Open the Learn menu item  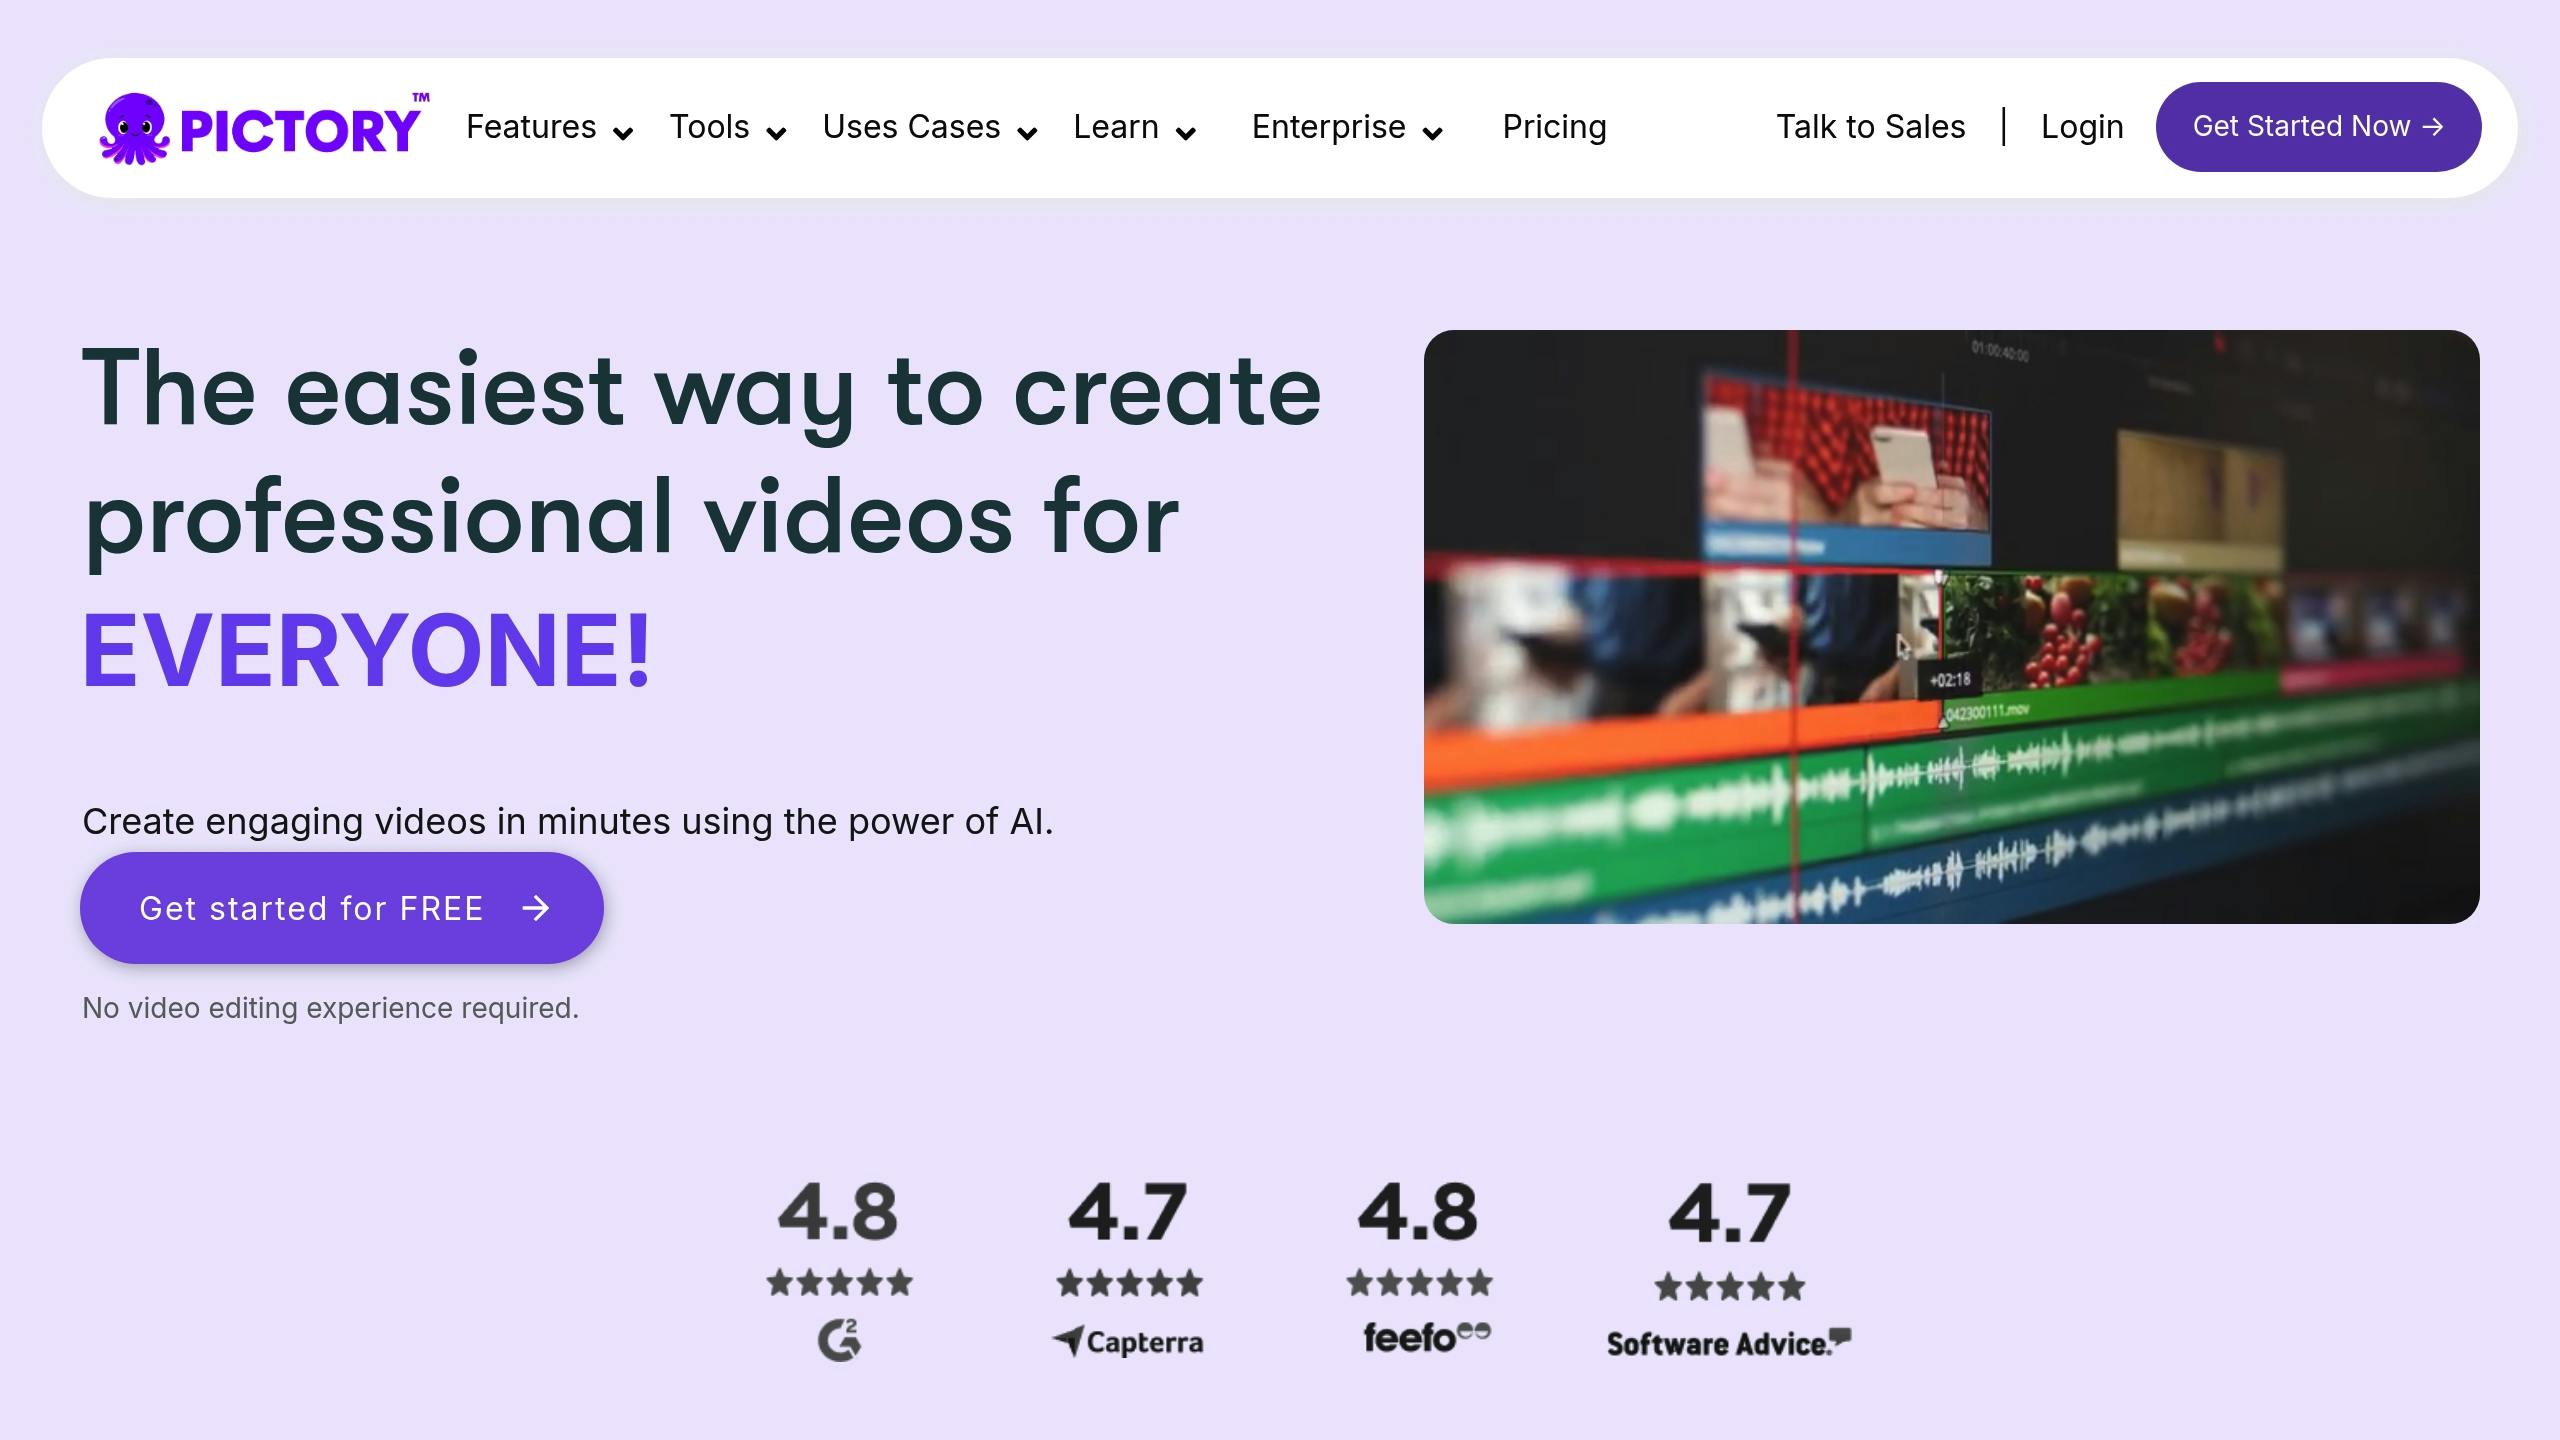(x=1116, y=127)
